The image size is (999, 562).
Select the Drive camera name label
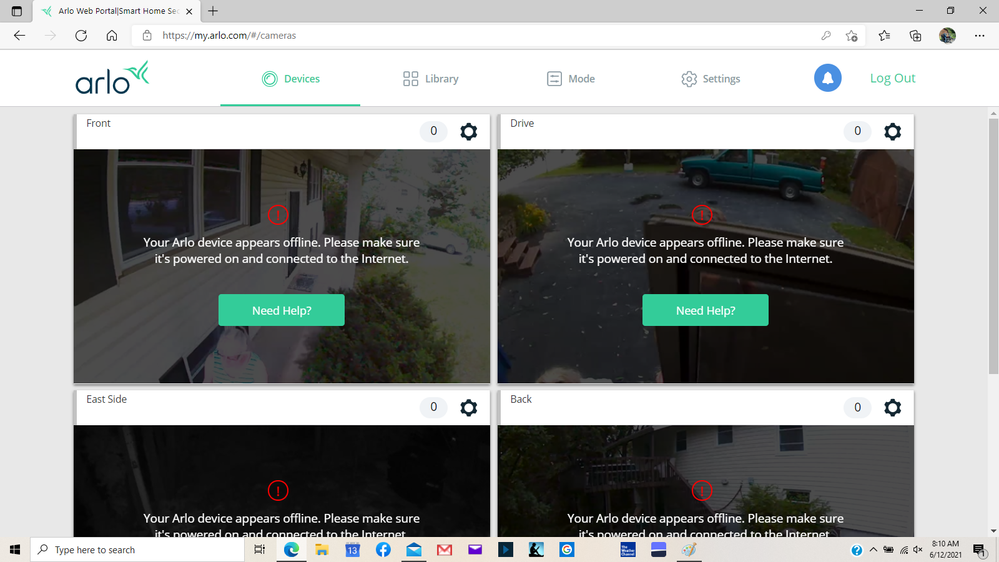click(522, 123)
